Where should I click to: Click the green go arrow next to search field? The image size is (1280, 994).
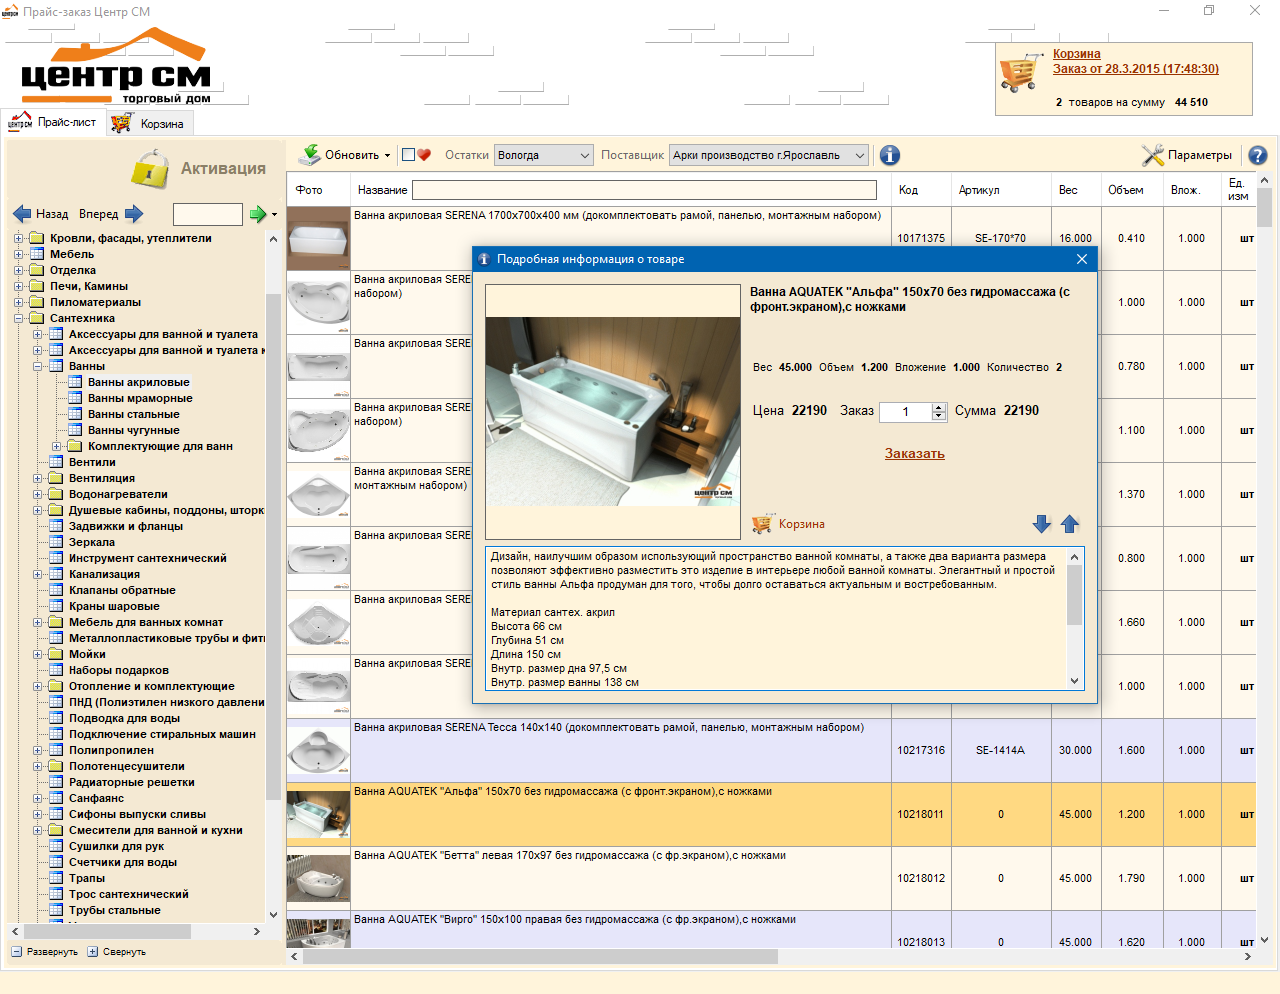coord(258,214)
